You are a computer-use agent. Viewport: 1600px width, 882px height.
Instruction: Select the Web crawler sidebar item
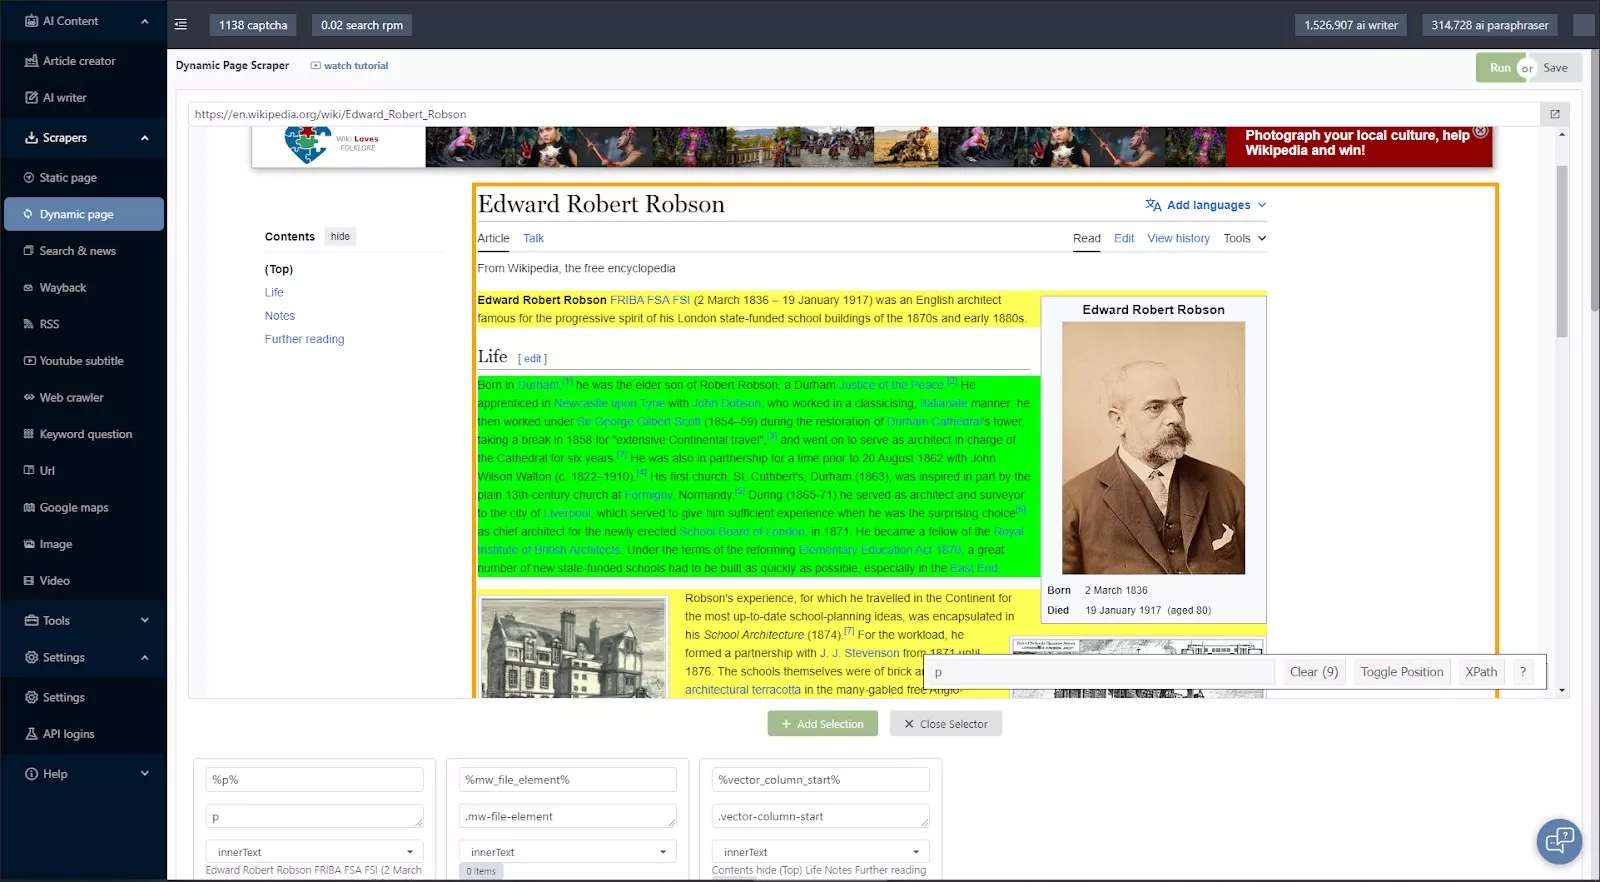(71, 398)
